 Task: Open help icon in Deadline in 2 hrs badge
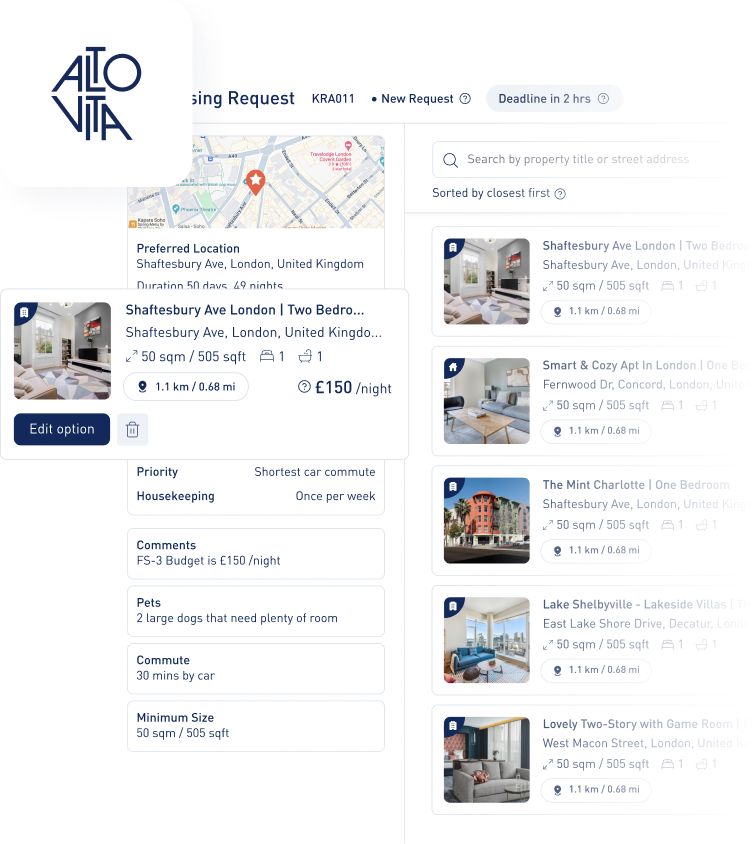point(603,99)
